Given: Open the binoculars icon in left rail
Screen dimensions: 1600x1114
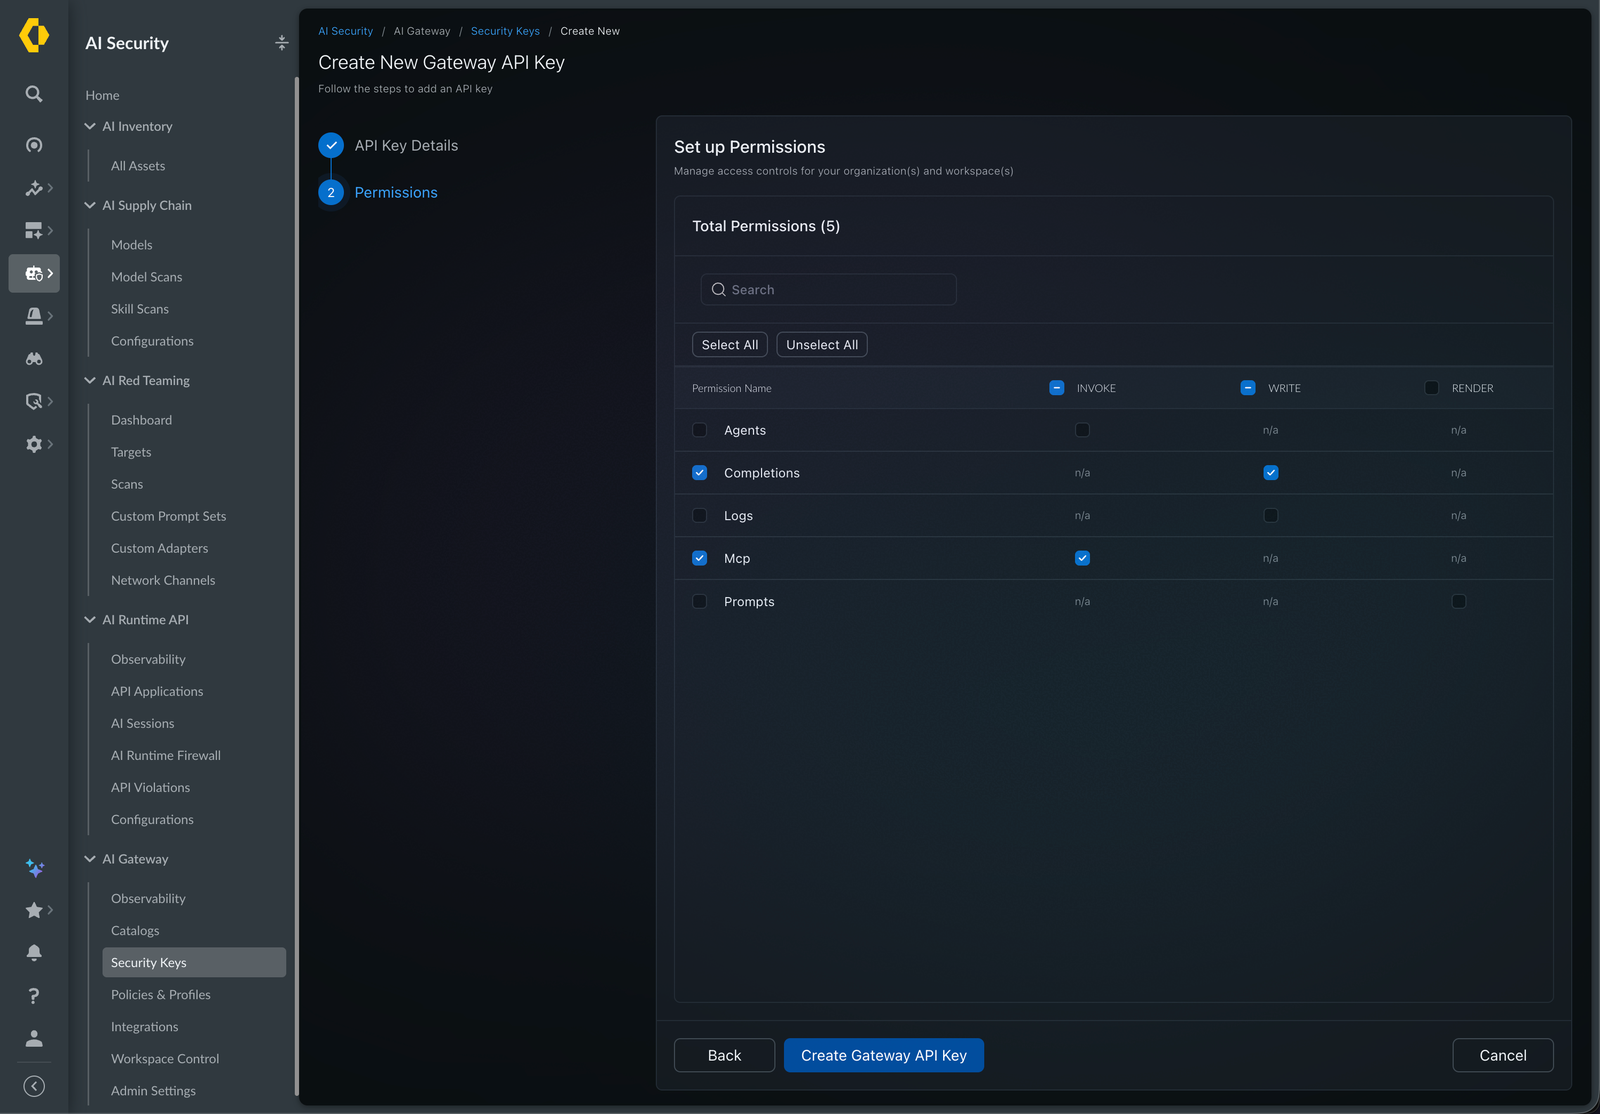Looking at the screenshot, I should (34, 358).
